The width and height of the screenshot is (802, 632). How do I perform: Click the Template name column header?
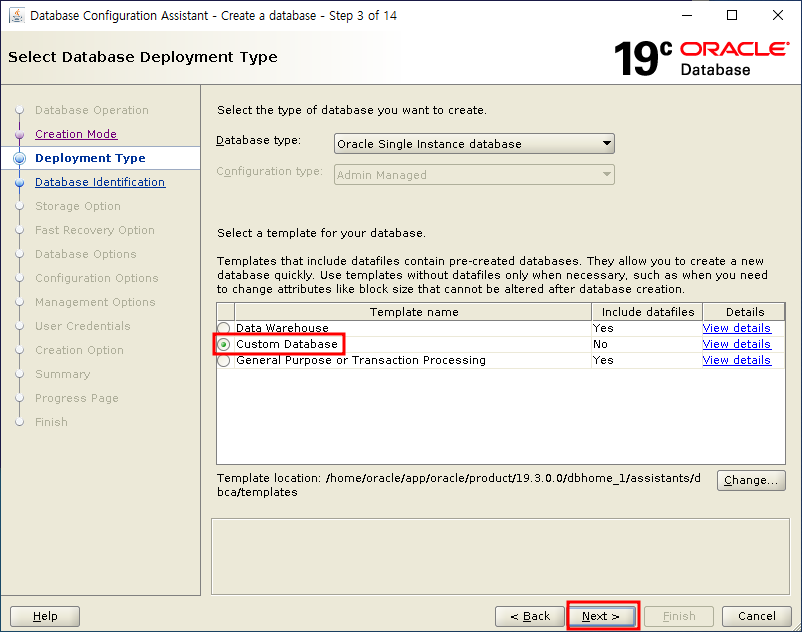(413, 312)
